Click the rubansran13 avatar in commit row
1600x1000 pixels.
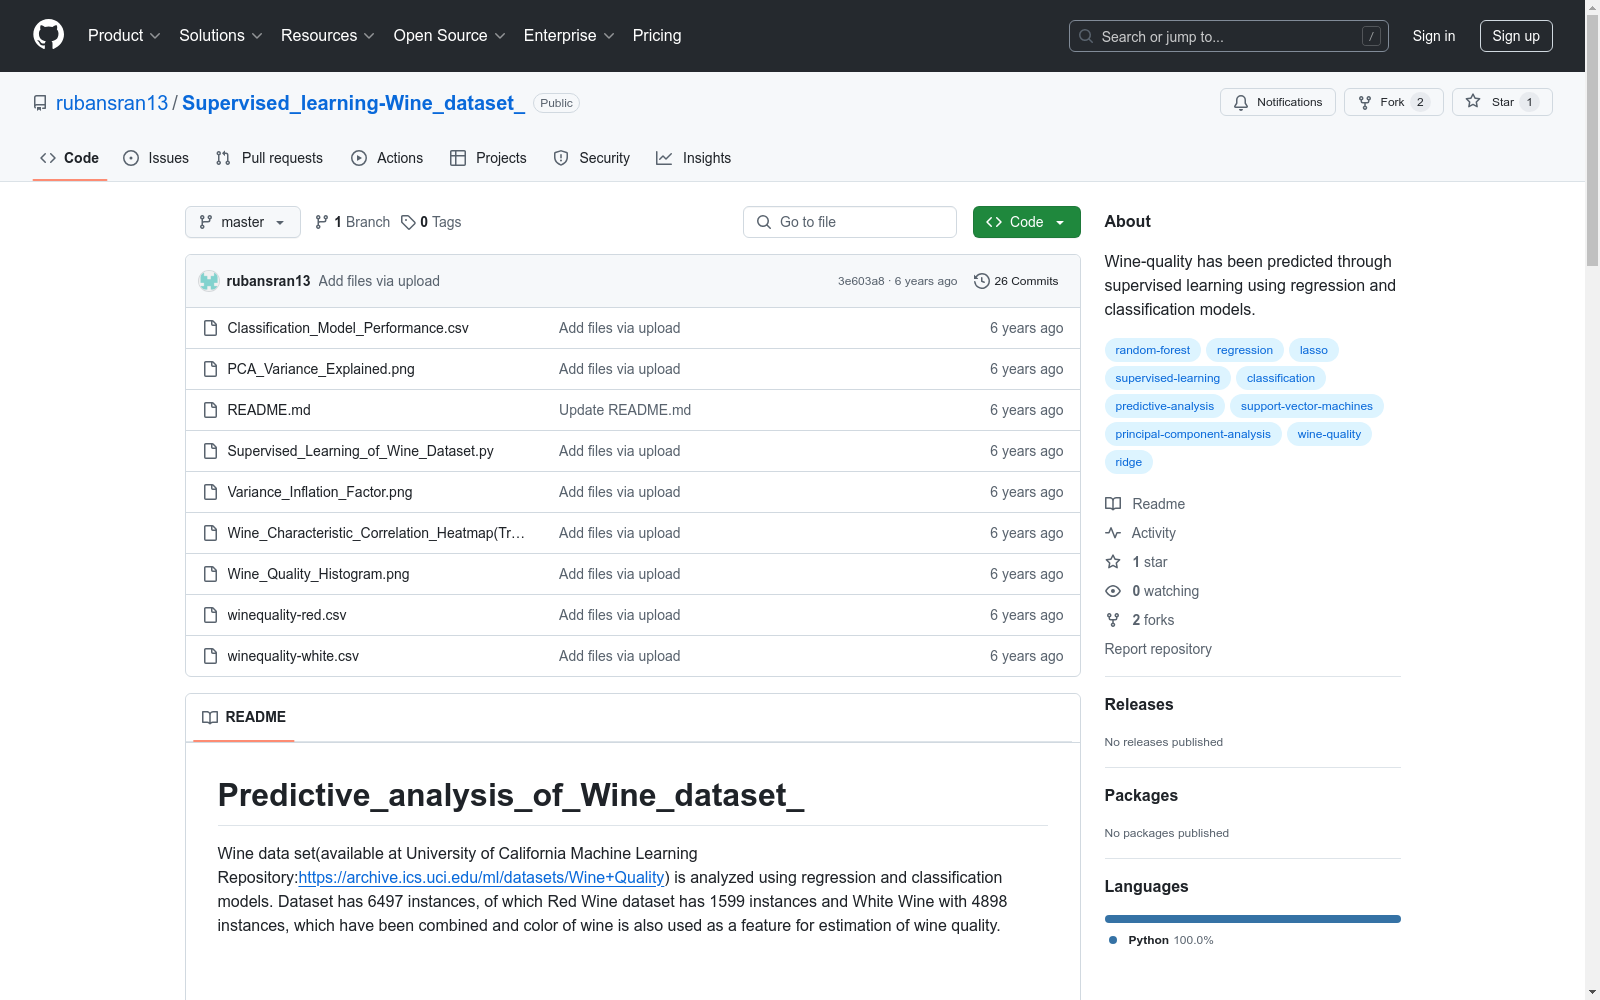[209, 281]
